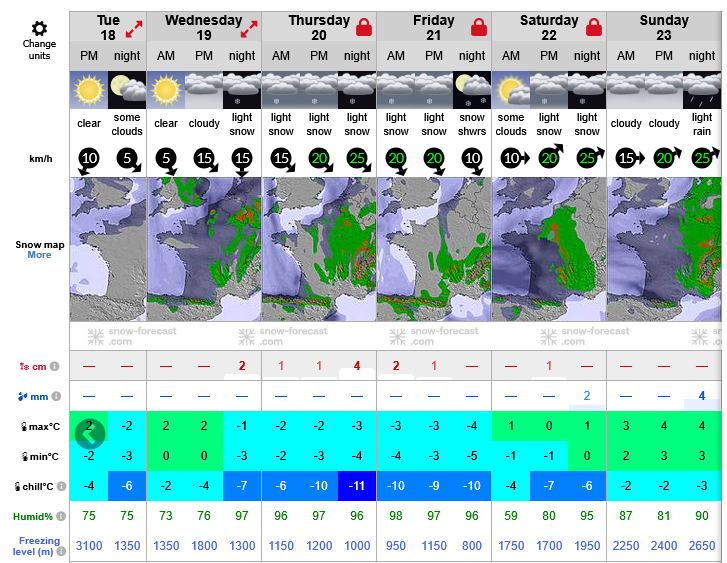This screenshot has width=727, height=563.
Task: Open info icon next to Humid%
Action: point(61,516)
